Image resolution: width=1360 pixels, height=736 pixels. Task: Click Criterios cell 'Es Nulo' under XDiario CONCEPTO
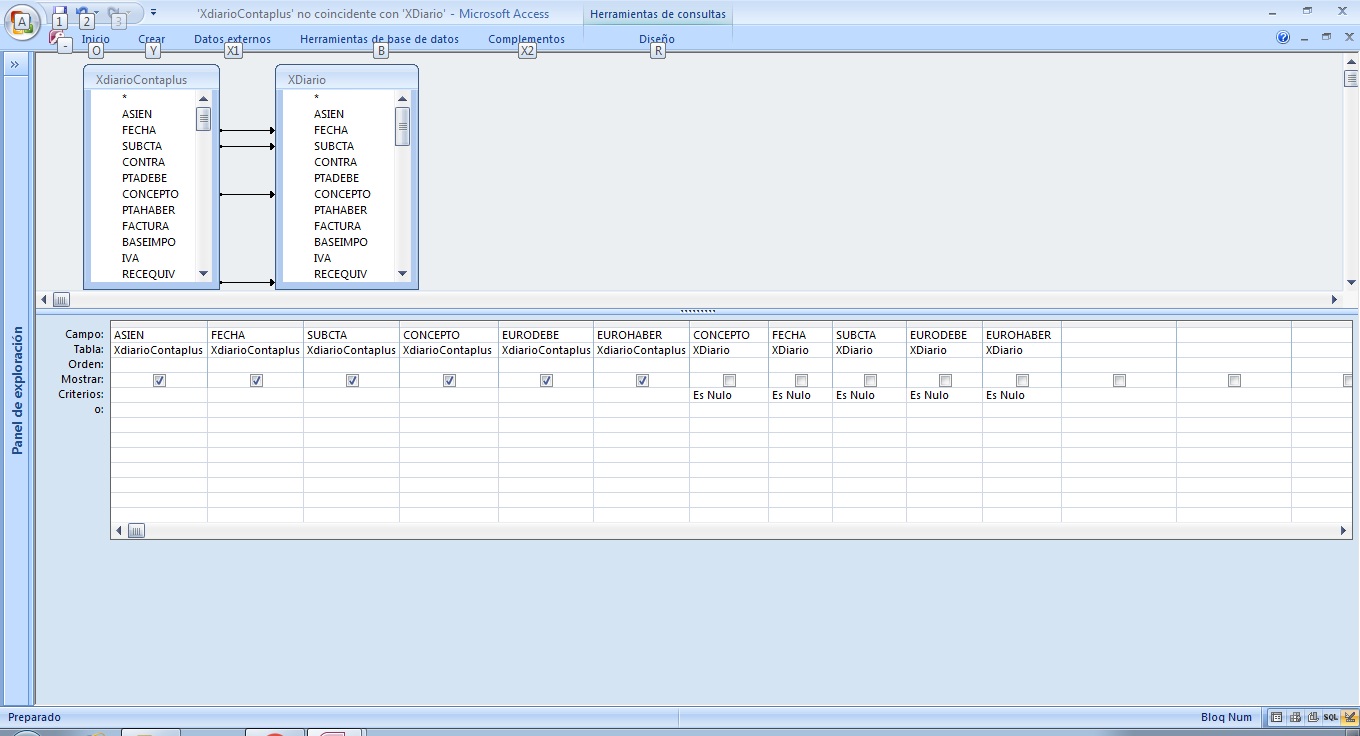point(729,395)
